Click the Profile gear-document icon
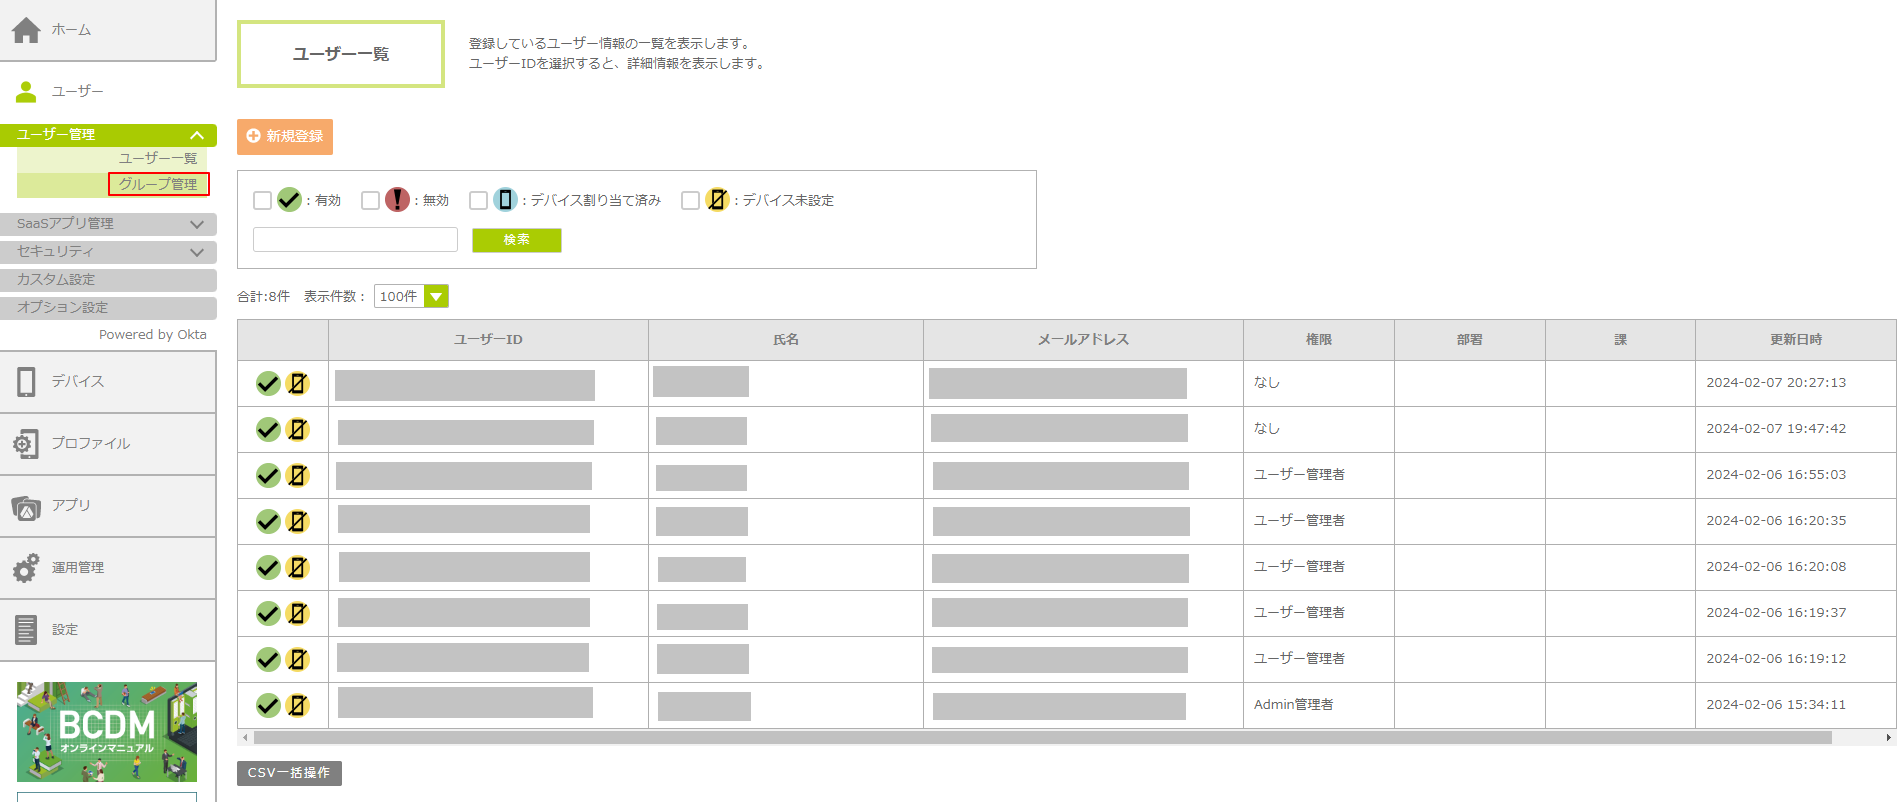Viewport: 1899px width, 802px height. coord(26,444)
